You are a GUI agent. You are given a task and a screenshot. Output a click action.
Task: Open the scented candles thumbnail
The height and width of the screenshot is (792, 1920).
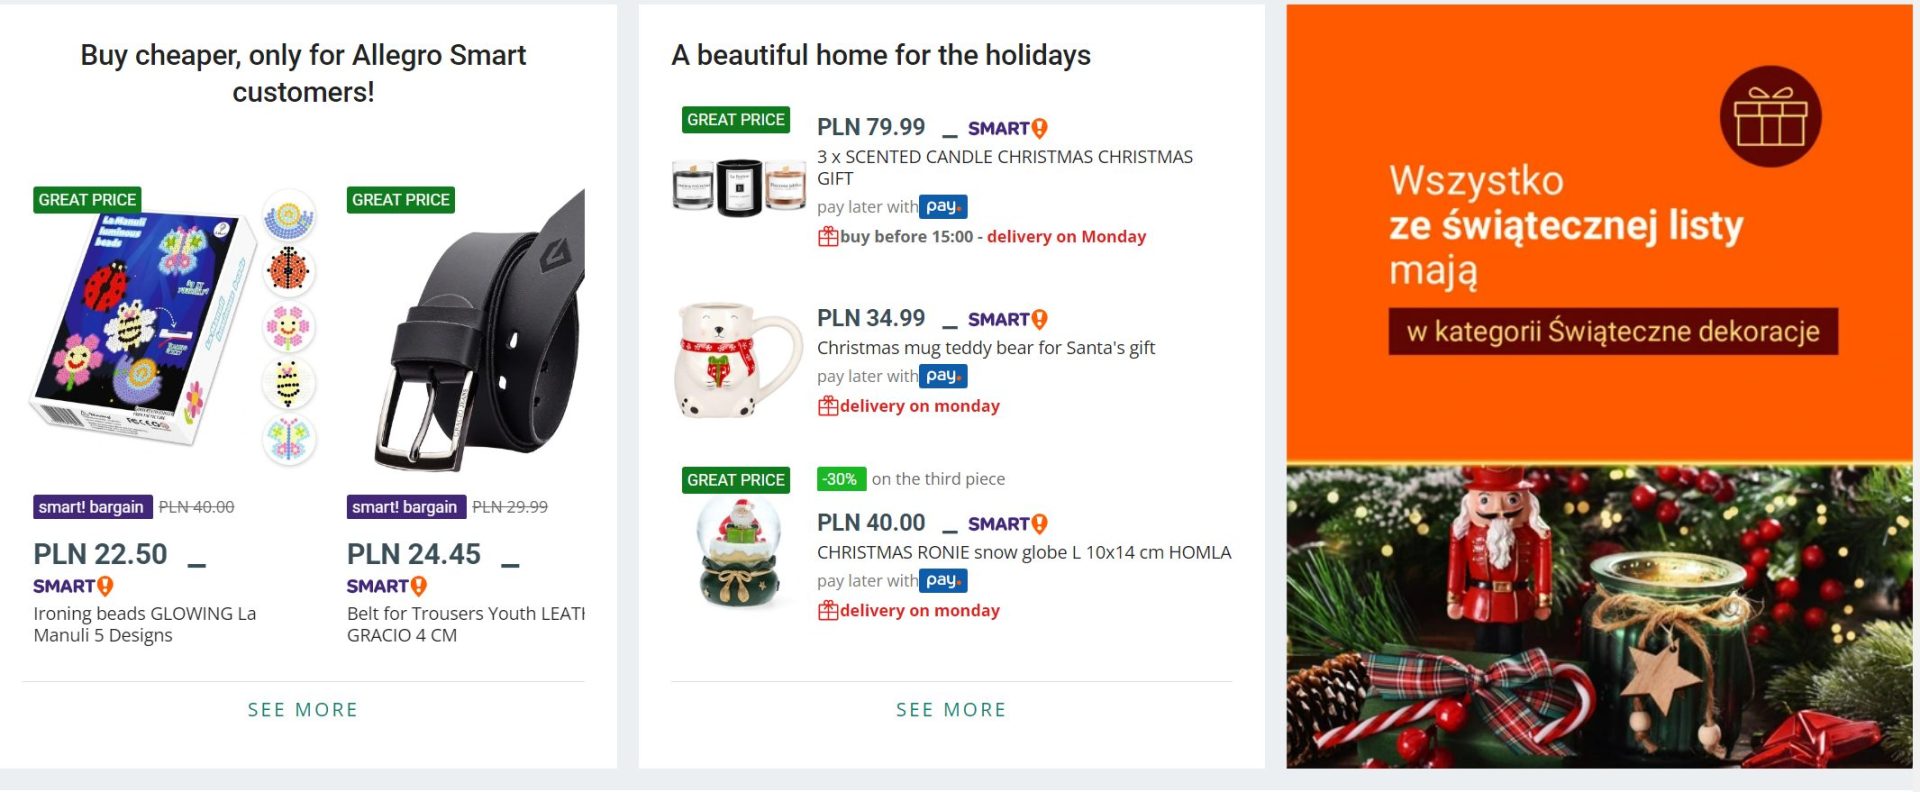tap(738, 187)
